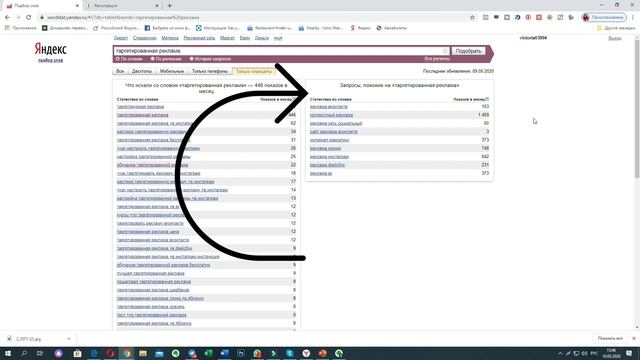Reload the Wordstat page
The height and width of the screenshot is (360, 640).
tap(29, 18)
